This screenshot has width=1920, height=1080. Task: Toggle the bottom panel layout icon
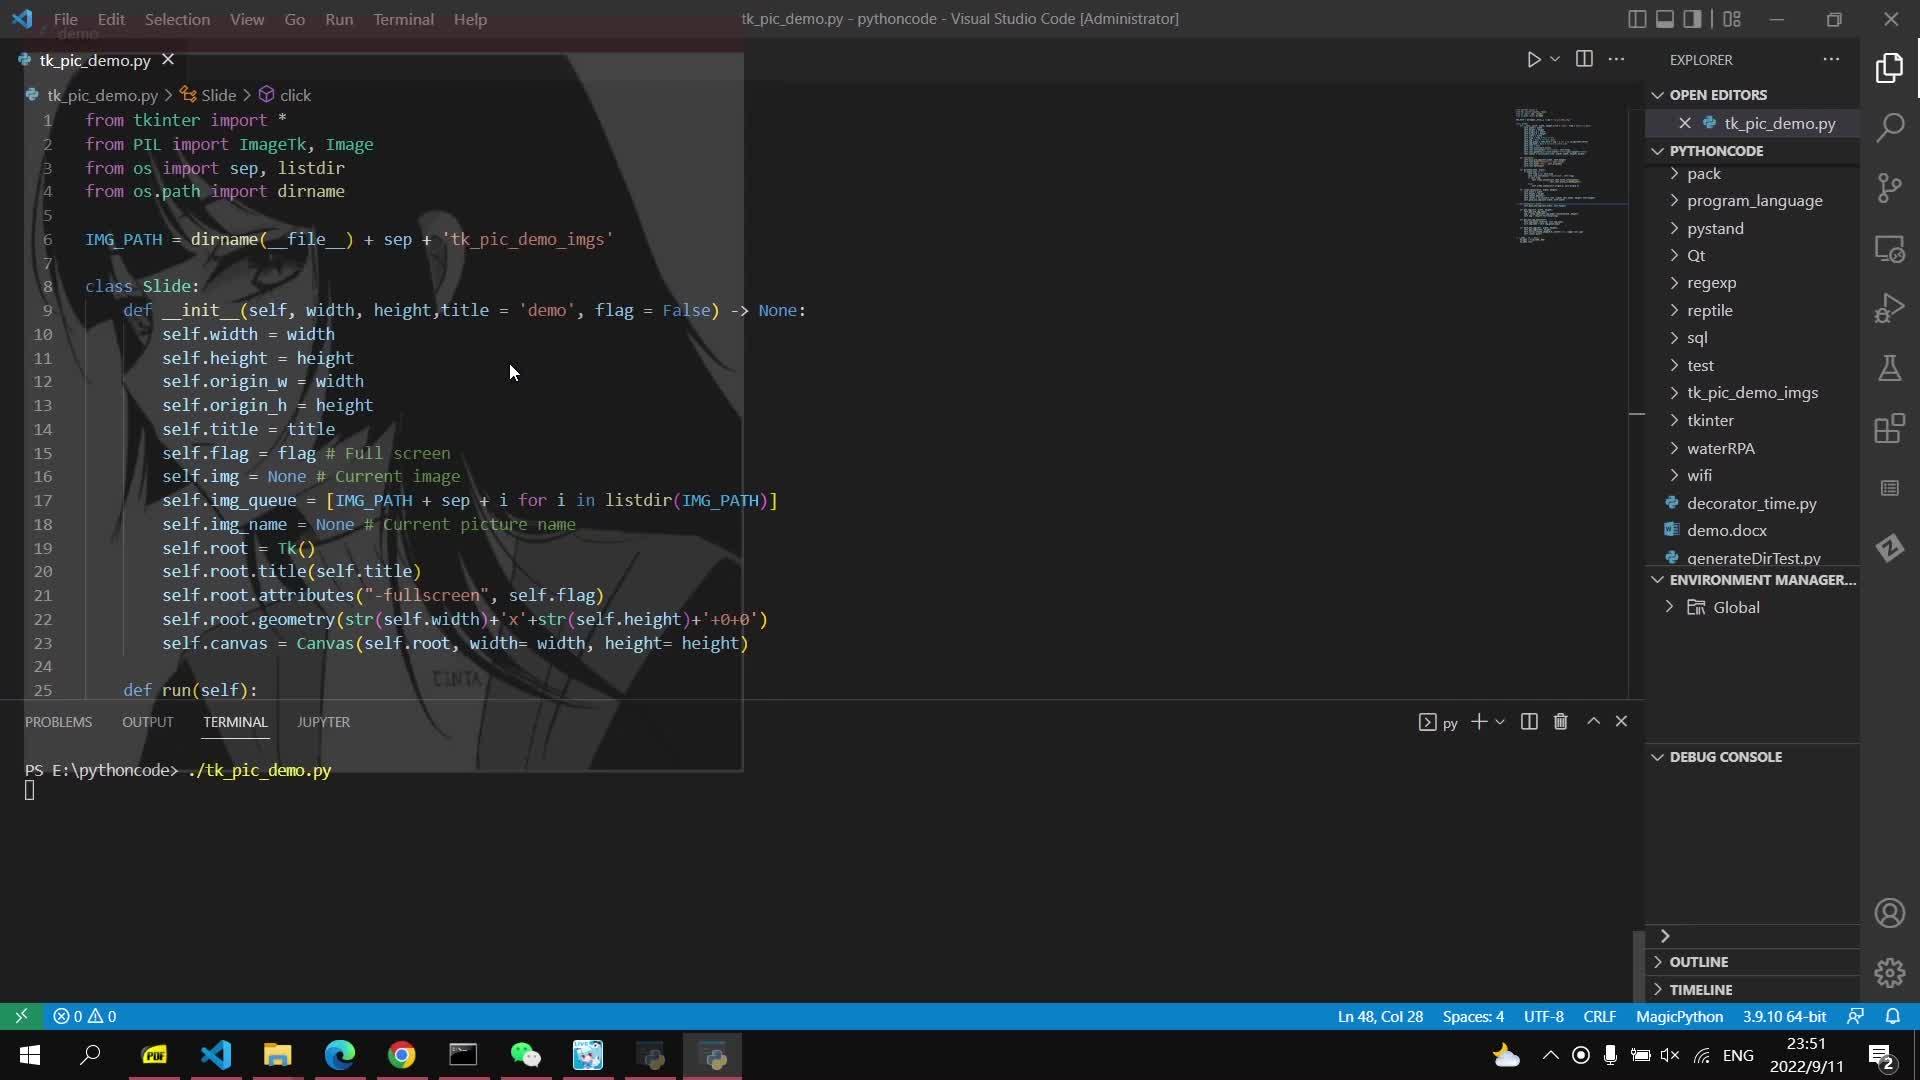point(1665,19)
